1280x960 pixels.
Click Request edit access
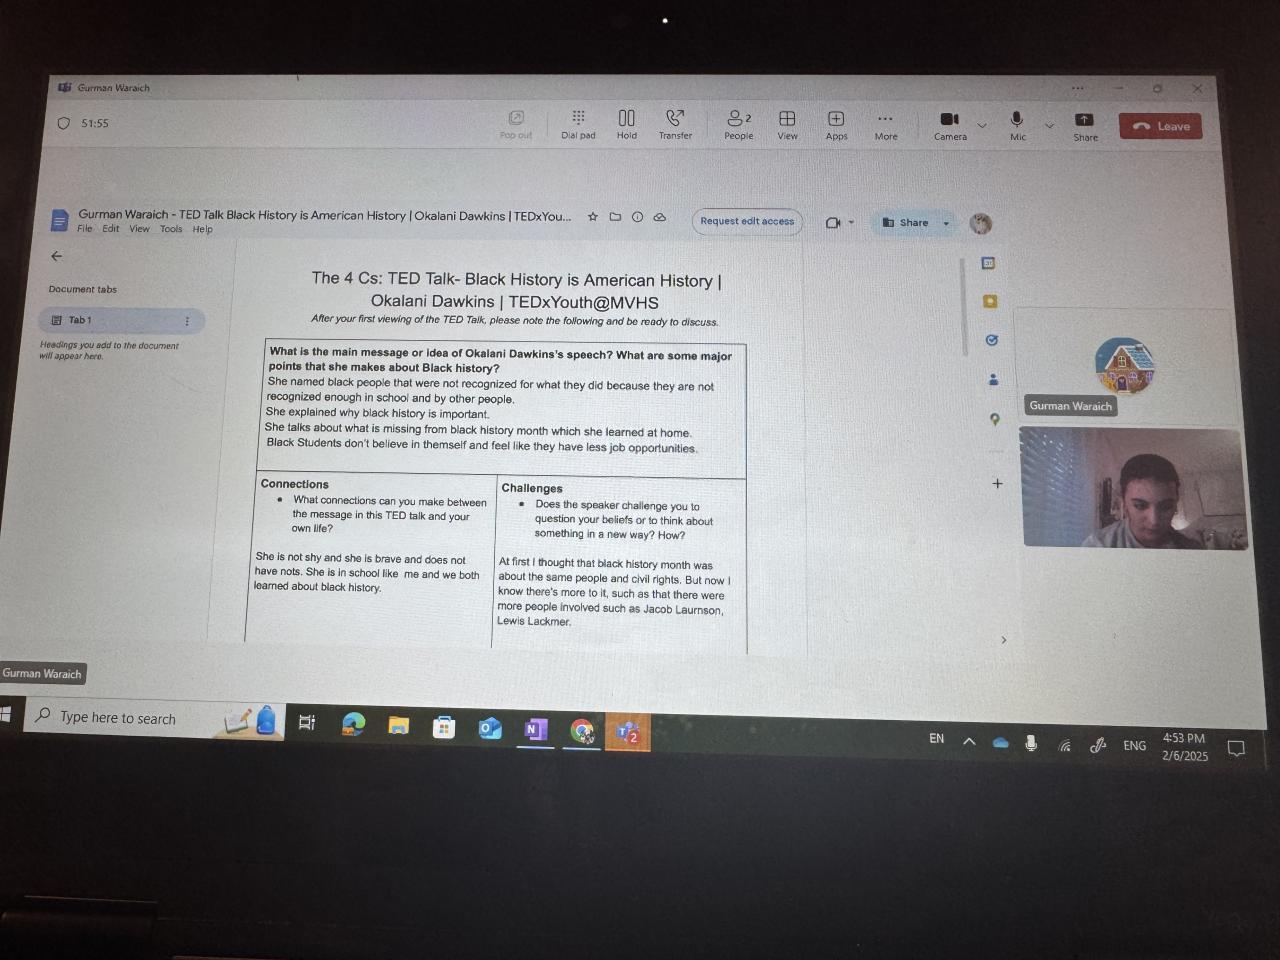point(747,221)
